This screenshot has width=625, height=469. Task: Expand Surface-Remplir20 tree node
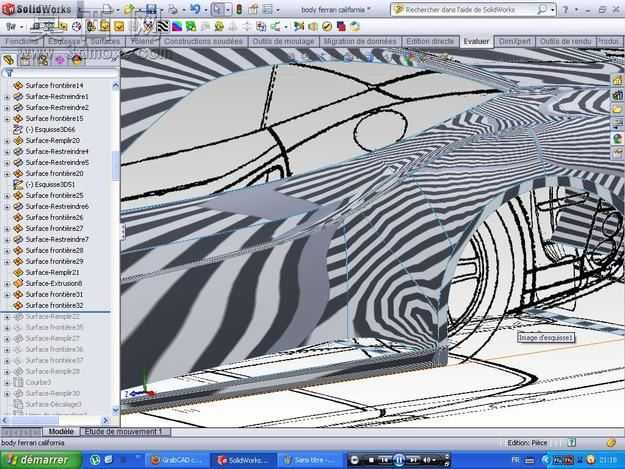tap(7, 140)
